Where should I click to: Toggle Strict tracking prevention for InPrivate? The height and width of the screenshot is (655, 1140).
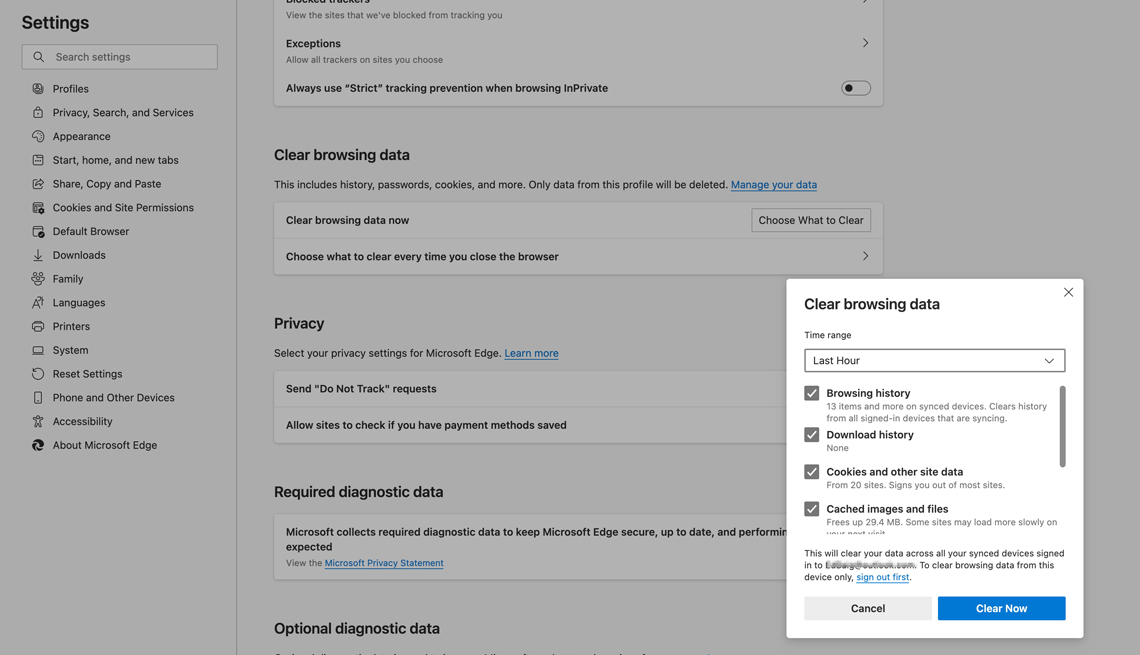(x=855, y=88)
